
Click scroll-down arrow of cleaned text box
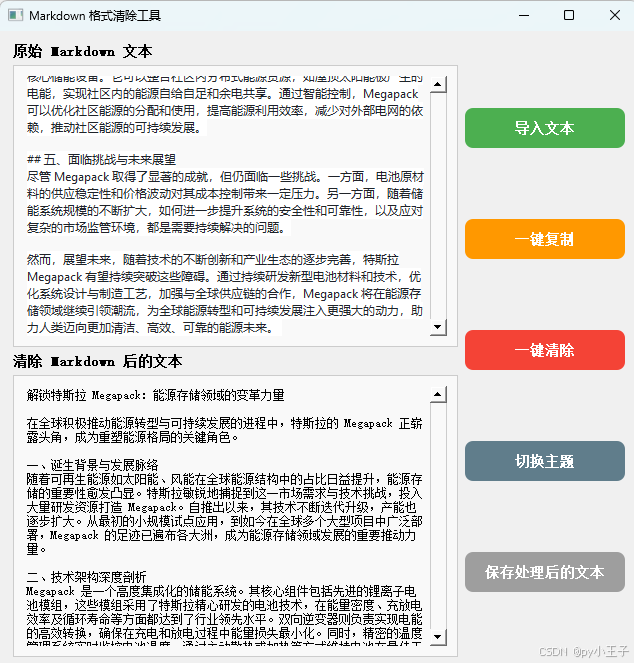tap(438, 636)
